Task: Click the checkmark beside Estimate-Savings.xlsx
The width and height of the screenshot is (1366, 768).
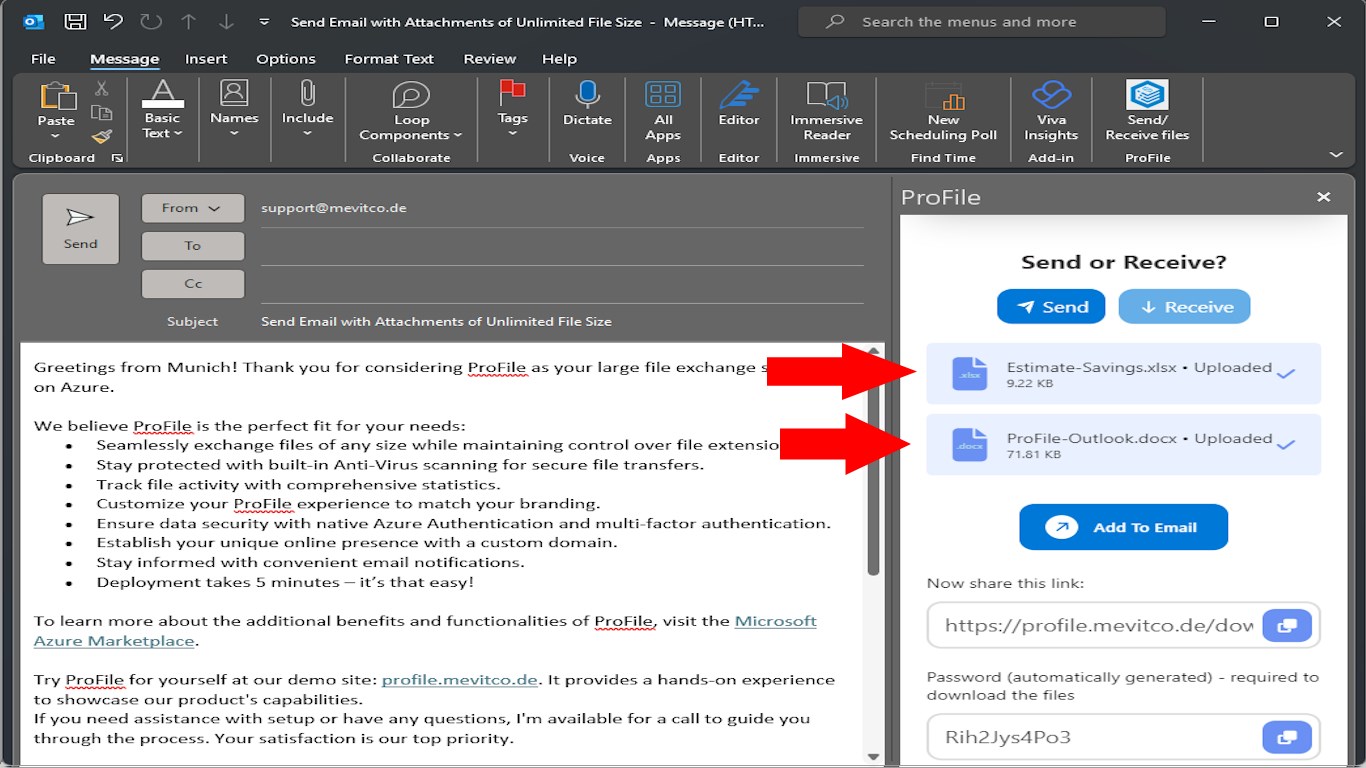Action: 1287,374
